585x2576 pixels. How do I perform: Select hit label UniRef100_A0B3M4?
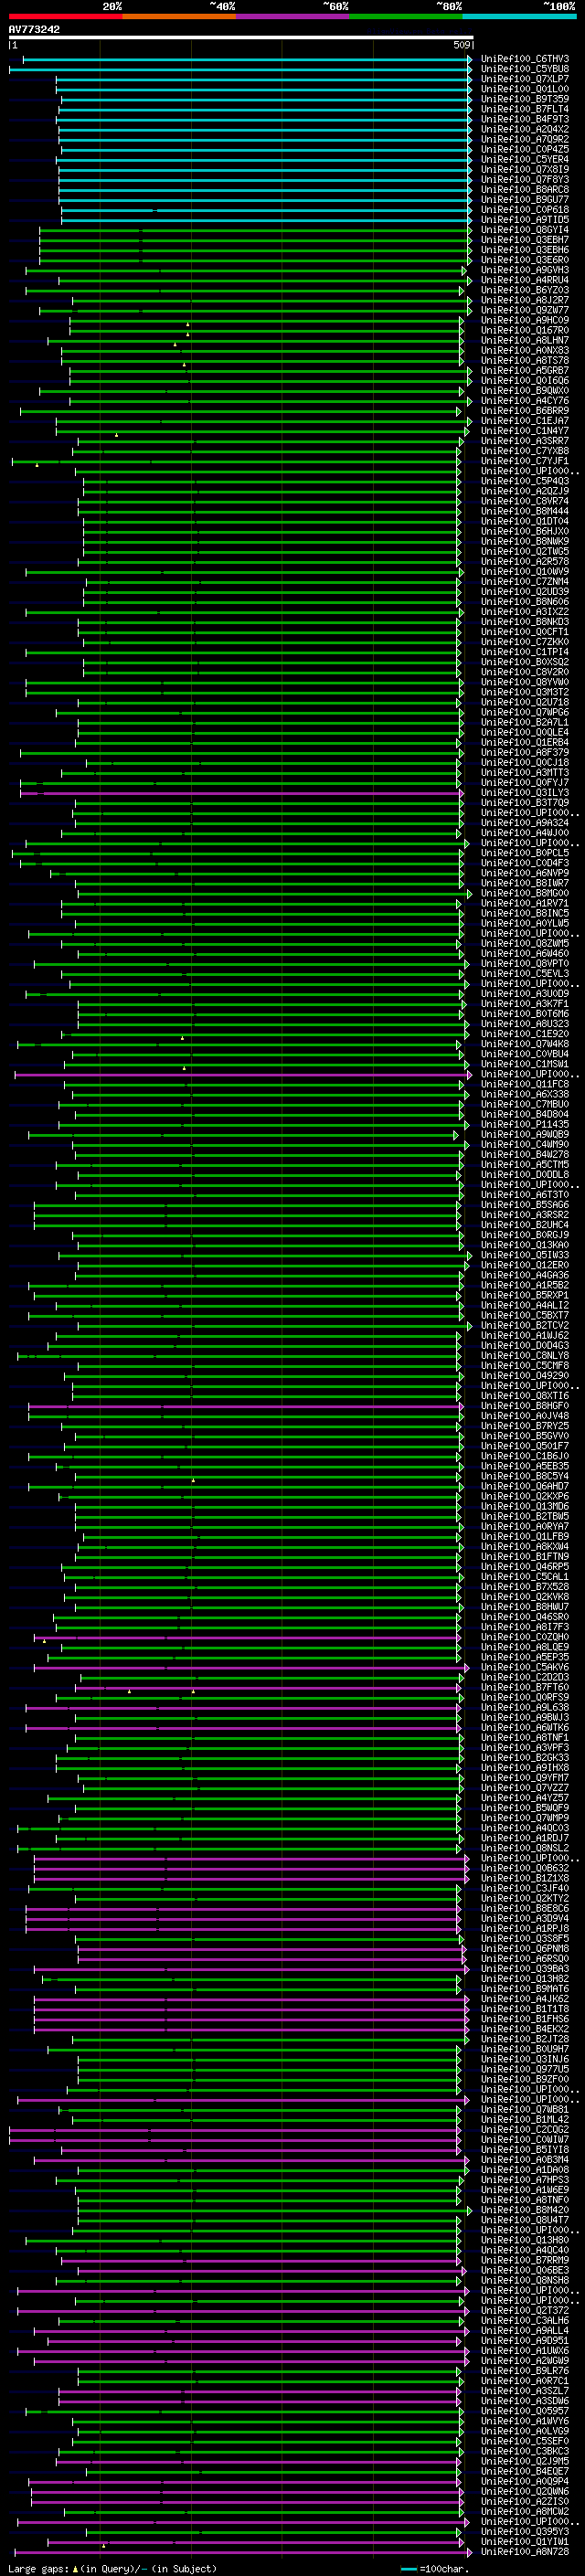pyautogui.click(x=525, y=2159)
